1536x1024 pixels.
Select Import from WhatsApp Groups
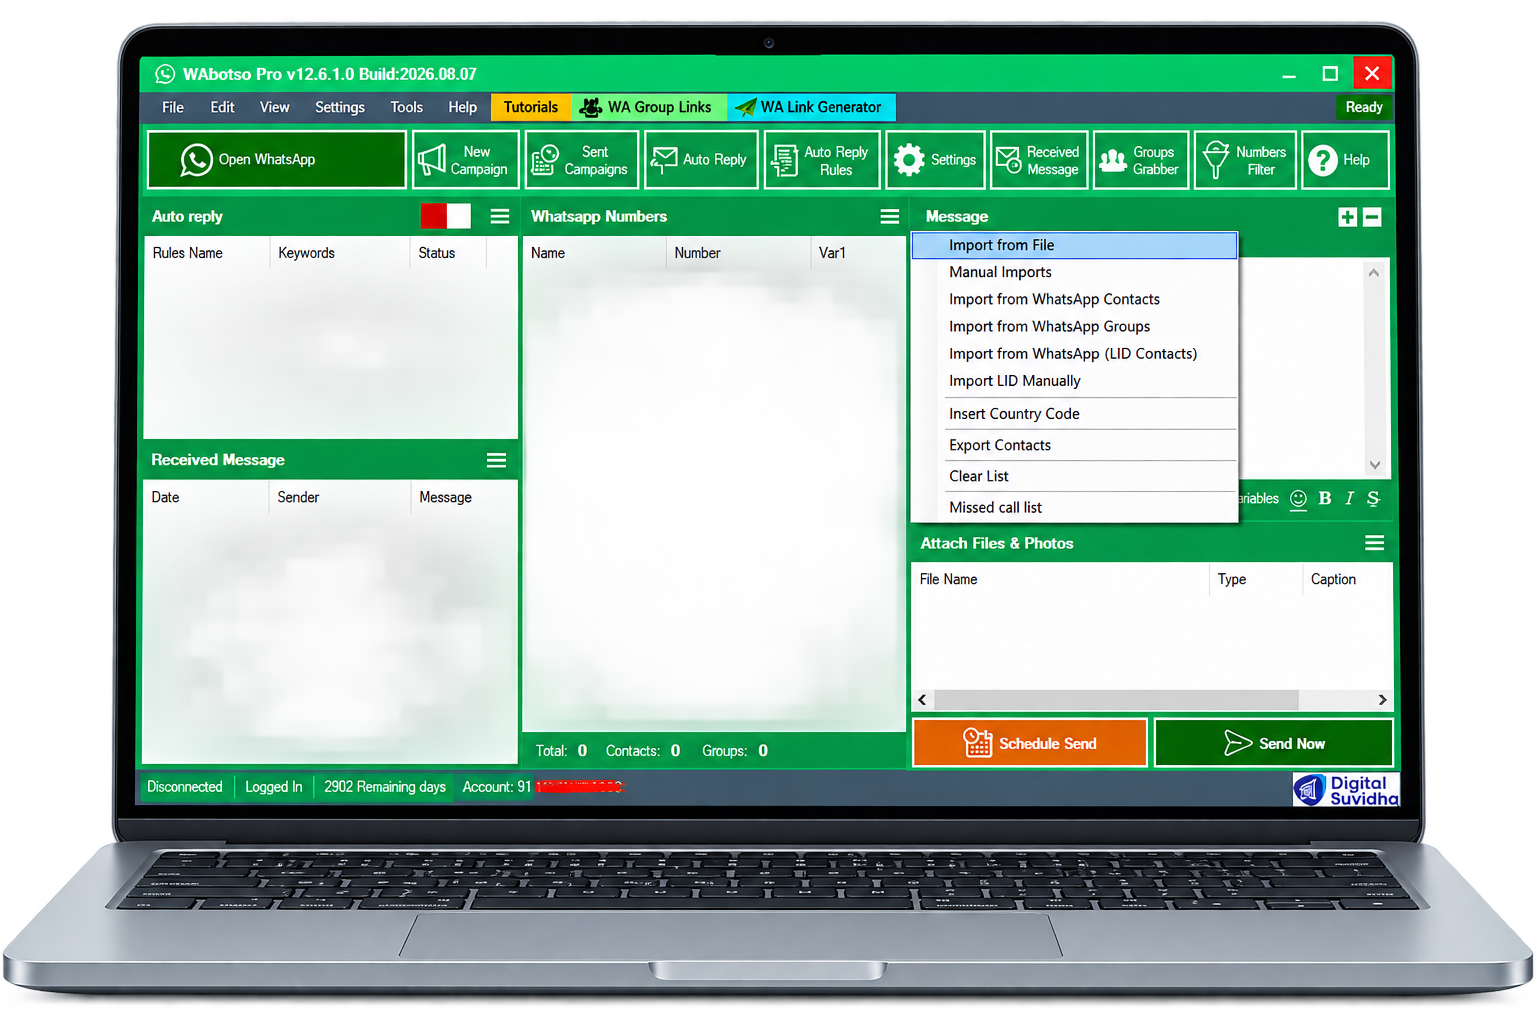1074,326
